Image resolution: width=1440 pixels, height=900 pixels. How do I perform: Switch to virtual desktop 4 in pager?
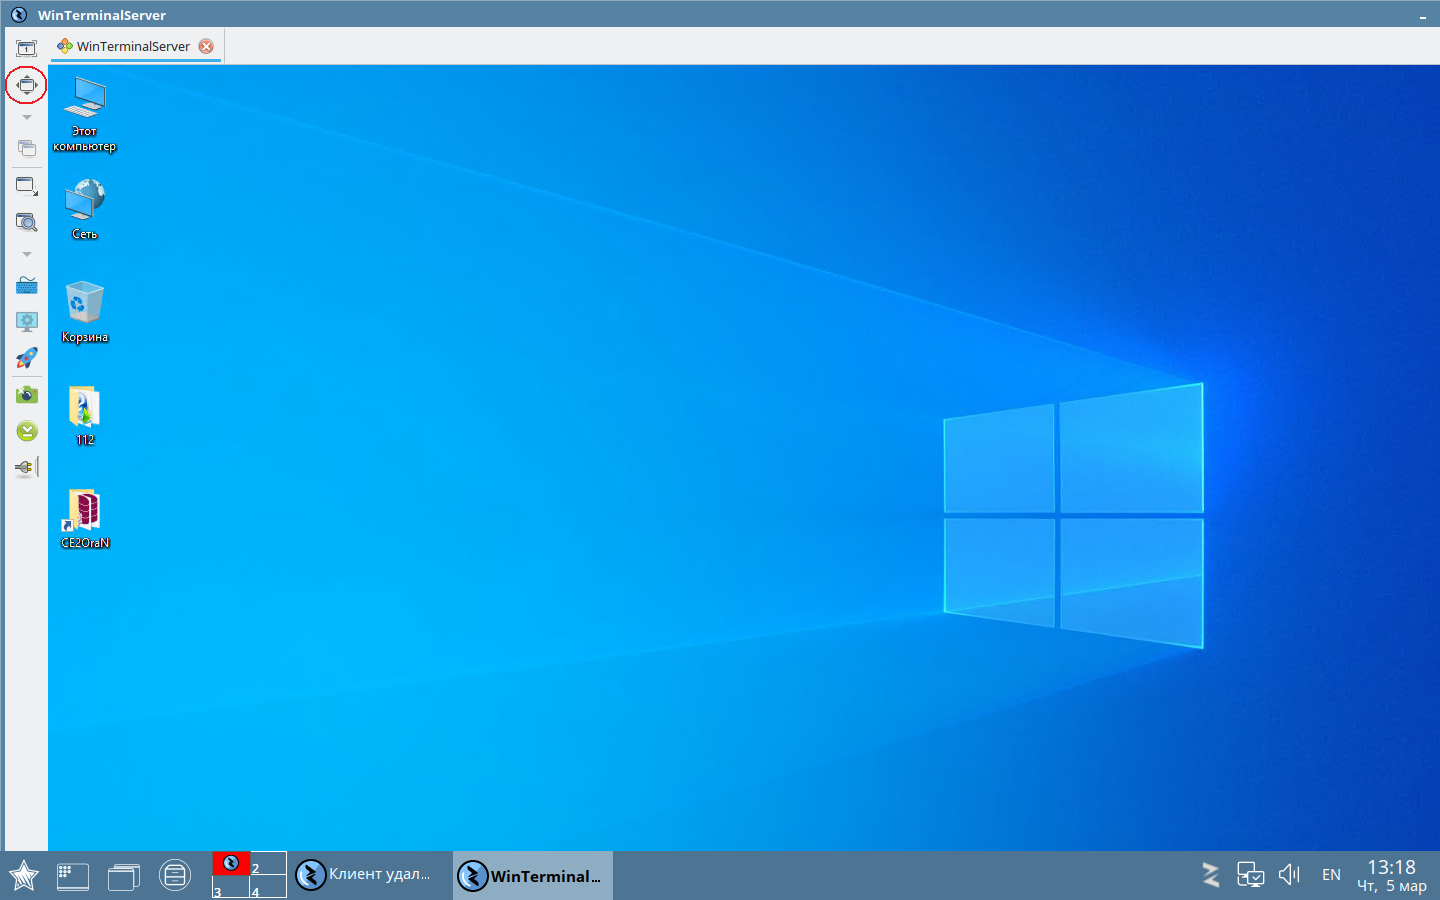point(268,886)
